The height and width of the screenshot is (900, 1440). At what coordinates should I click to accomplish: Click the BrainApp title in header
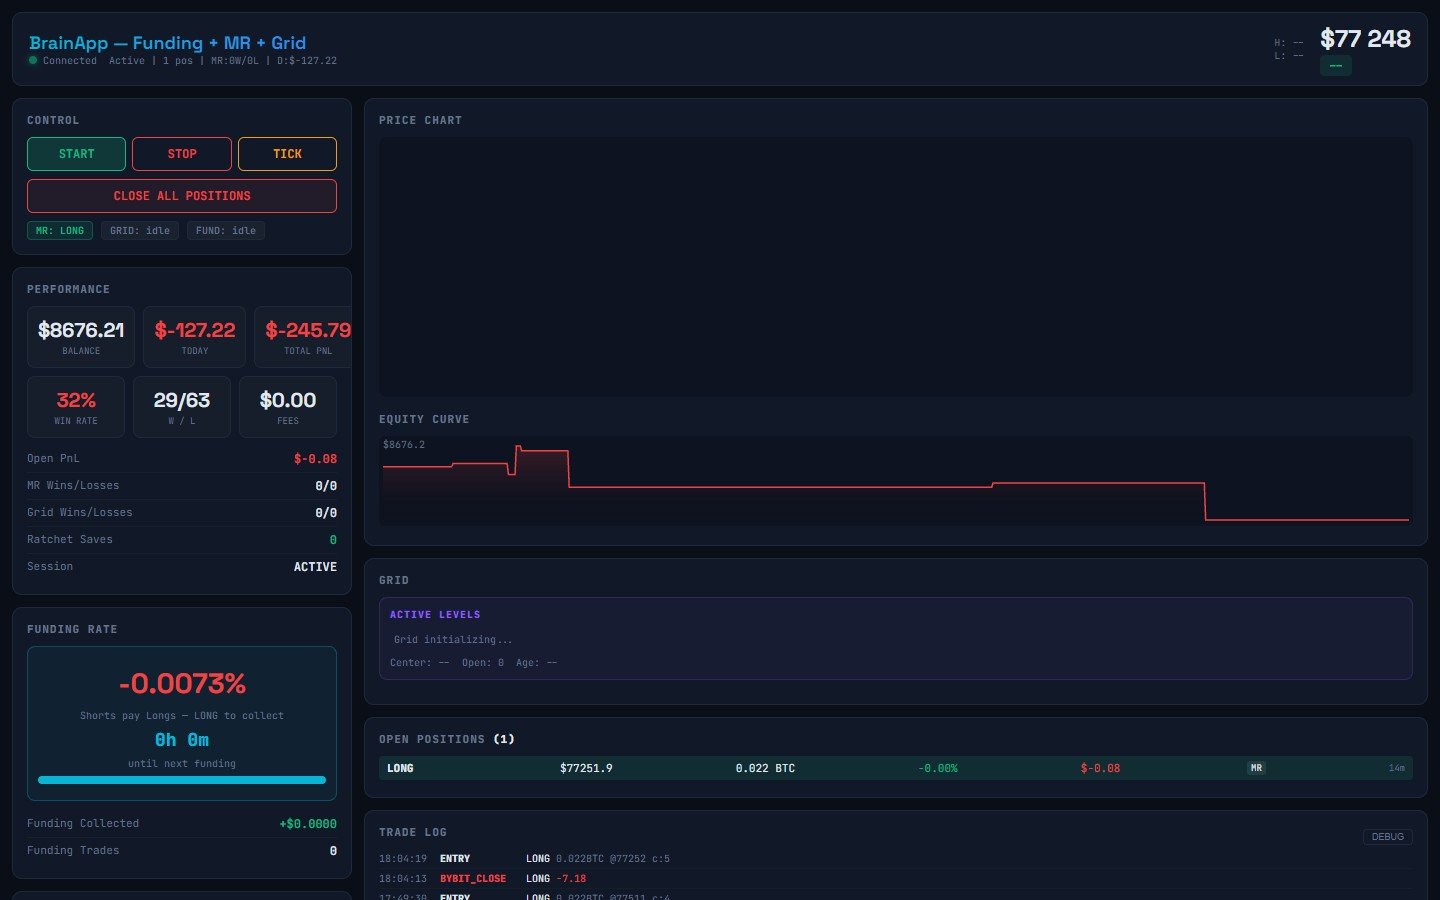[x=167, y=43]
